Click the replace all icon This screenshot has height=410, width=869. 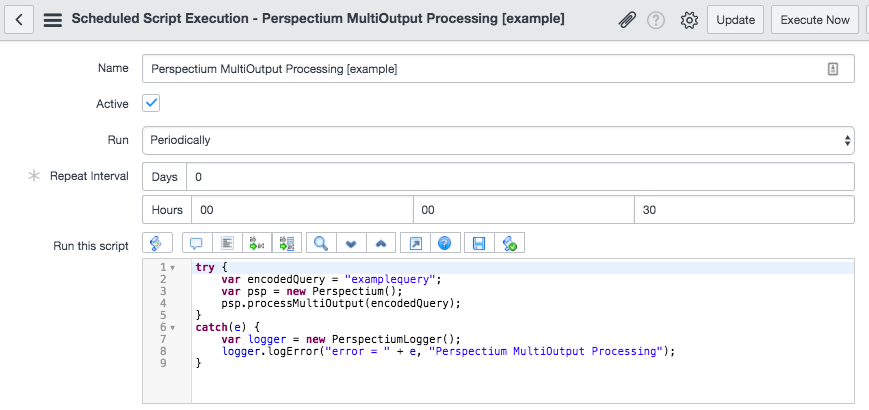coord(287,243)
